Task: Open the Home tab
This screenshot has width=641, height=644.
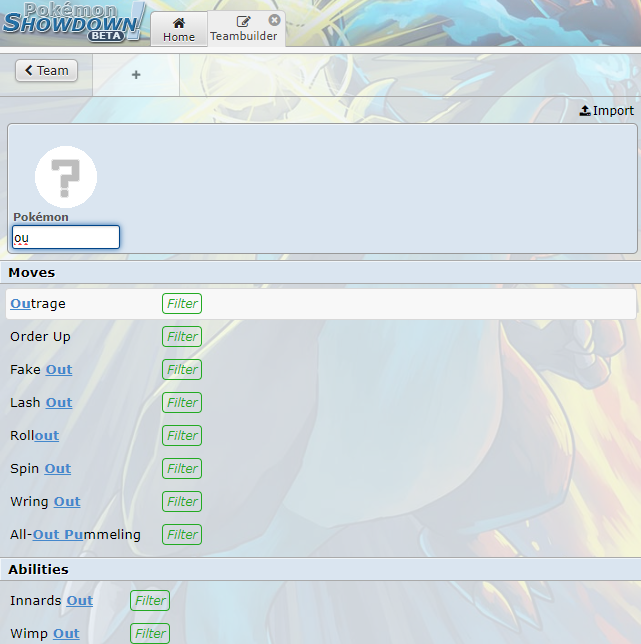Action: tap(179, 29)
